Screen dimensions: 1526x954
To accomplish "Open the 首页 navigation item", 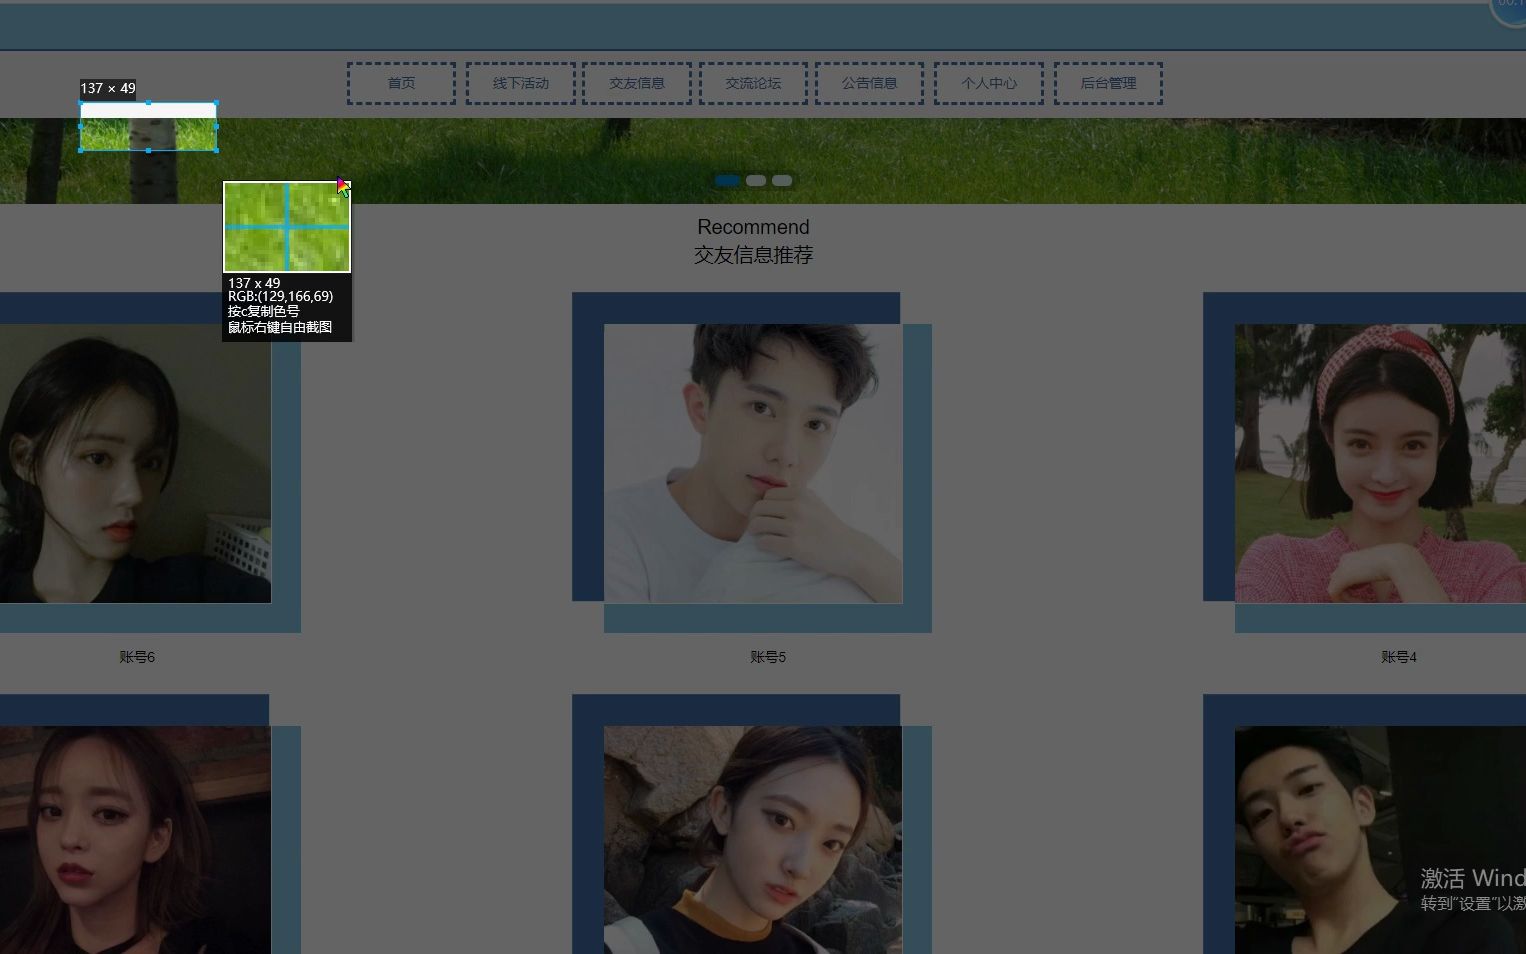I will (x=401, y=83).
